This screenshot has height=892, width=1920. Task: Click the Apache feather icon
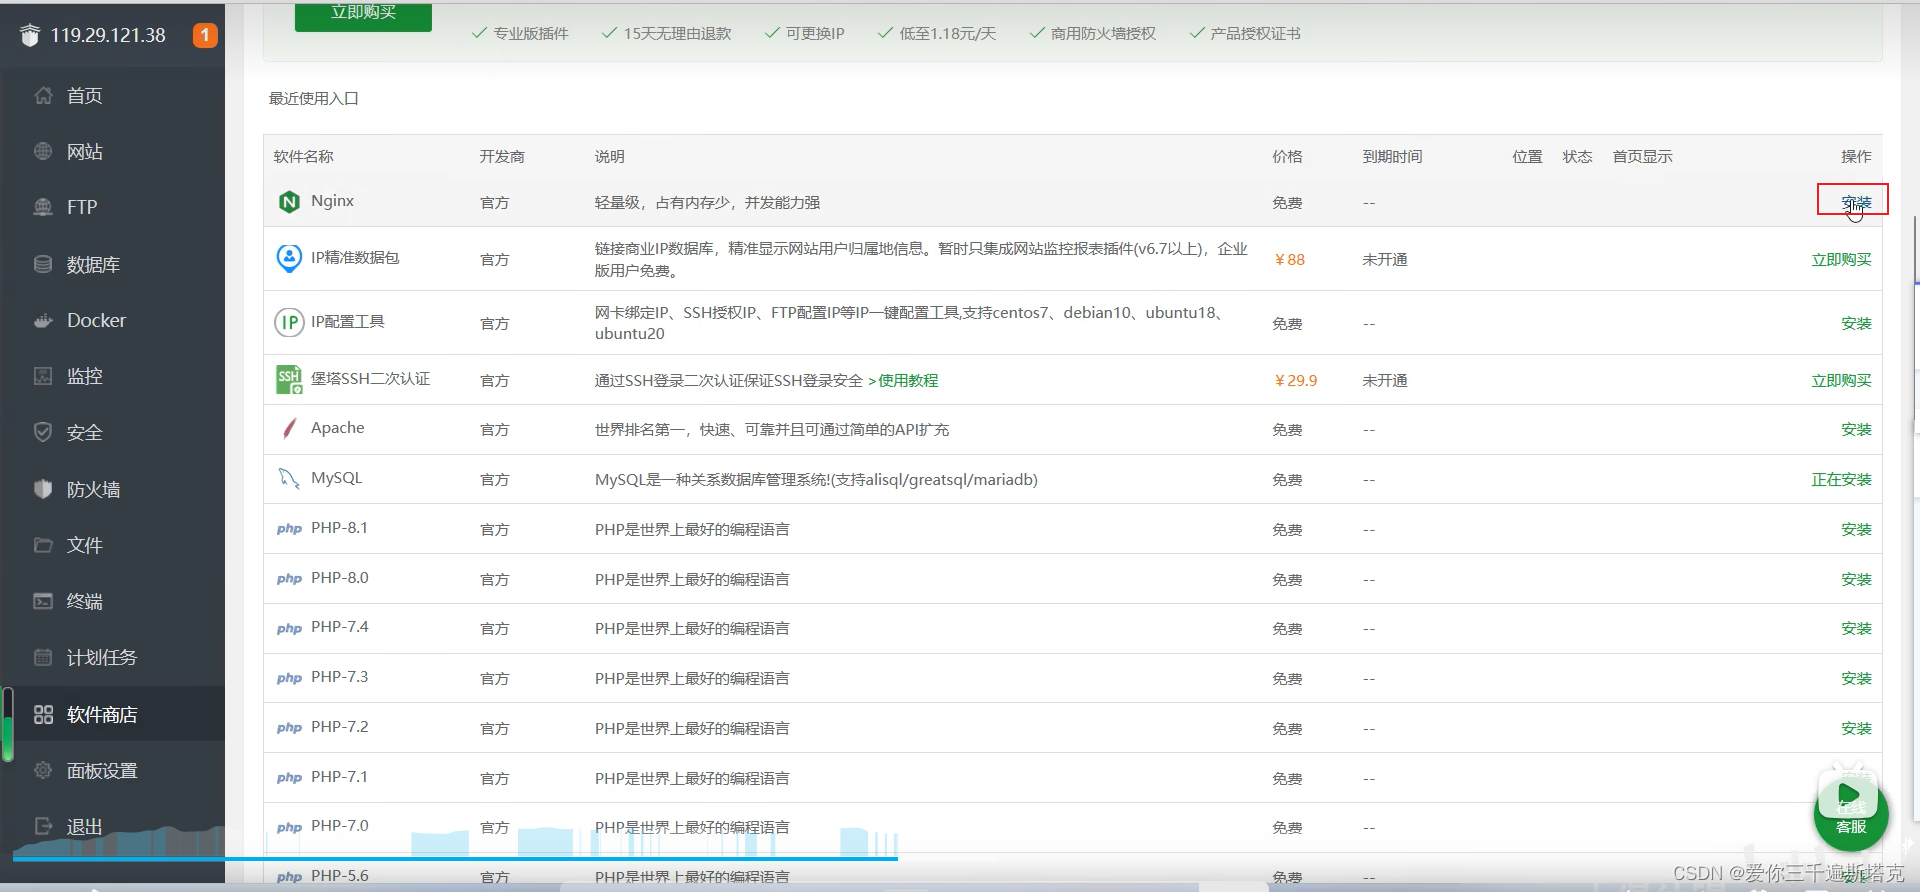(x=289, y=429)
